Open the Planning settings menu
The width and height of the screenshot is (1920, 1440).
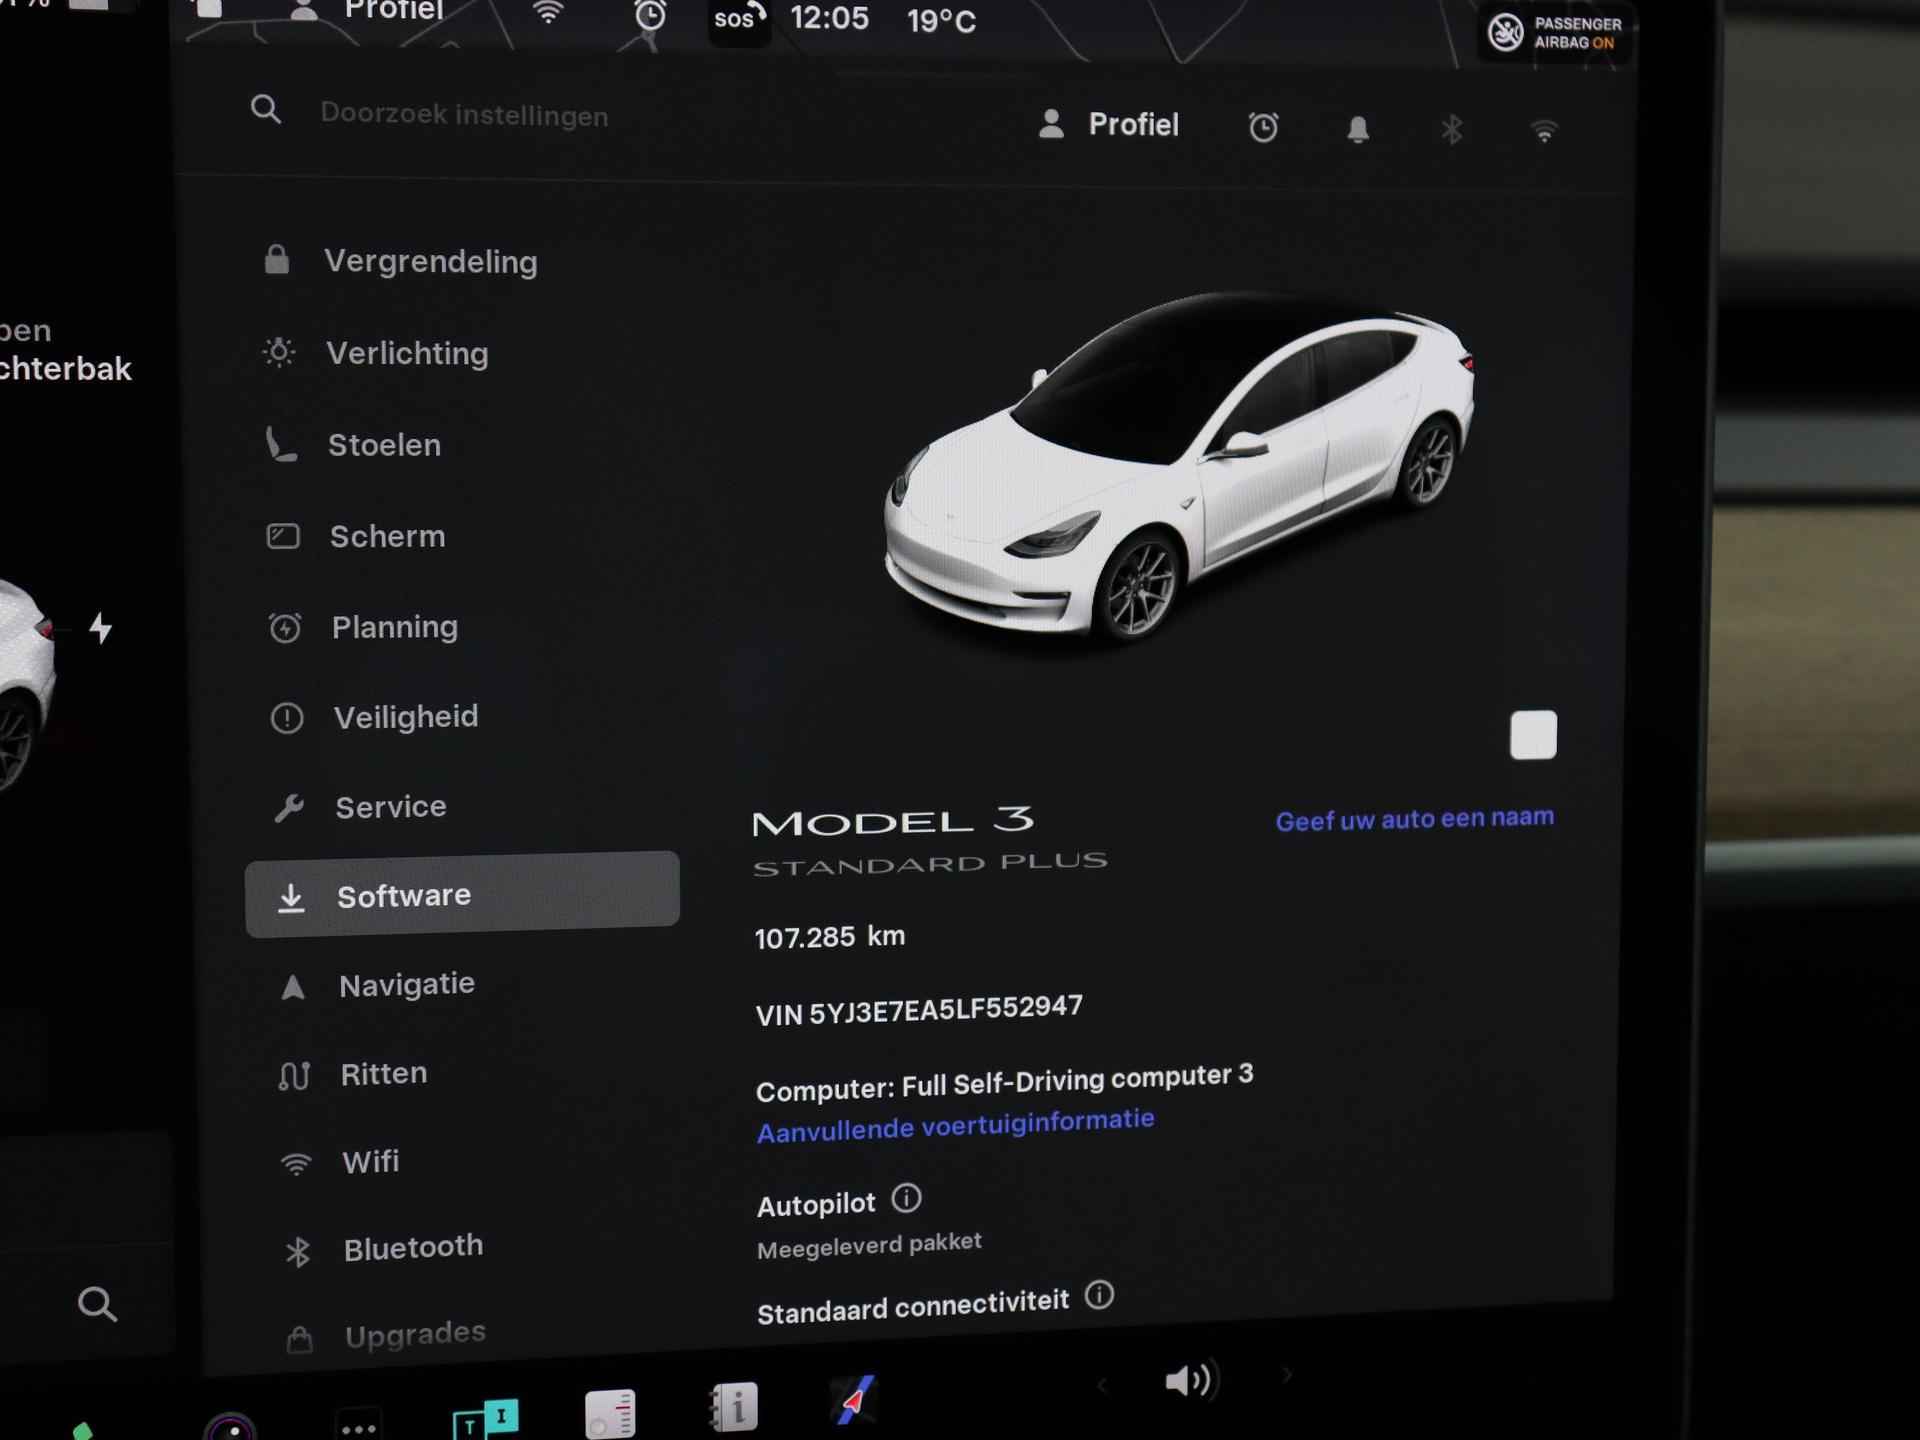(x=394, y=627)
